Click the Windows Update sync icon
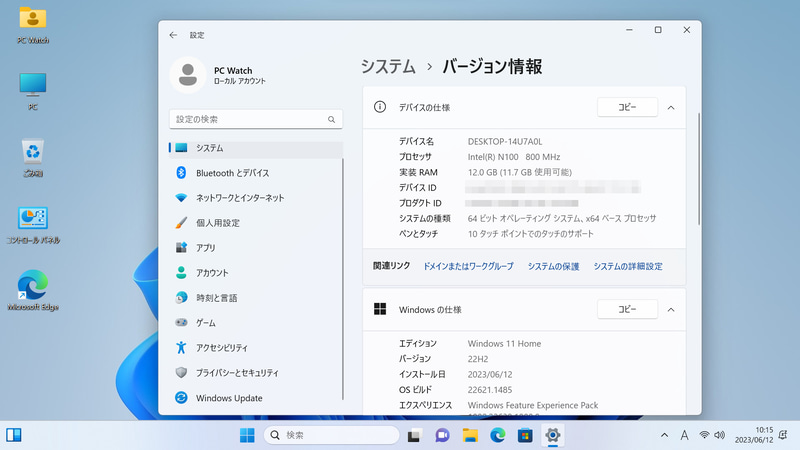The width and height of the screenshot is (800, 450). [x=181, y=397]
